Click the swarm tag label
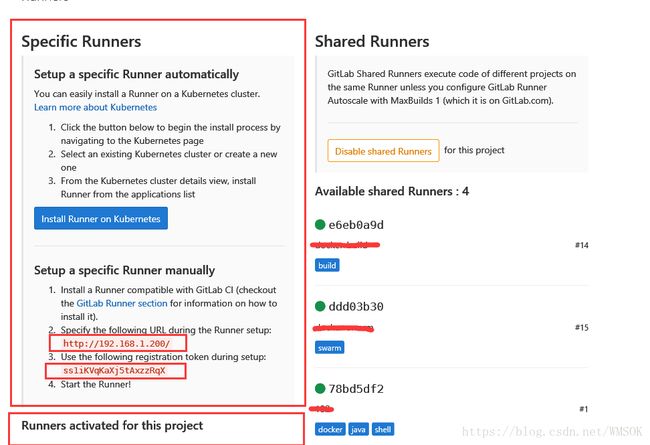 [x=330, y=348]
